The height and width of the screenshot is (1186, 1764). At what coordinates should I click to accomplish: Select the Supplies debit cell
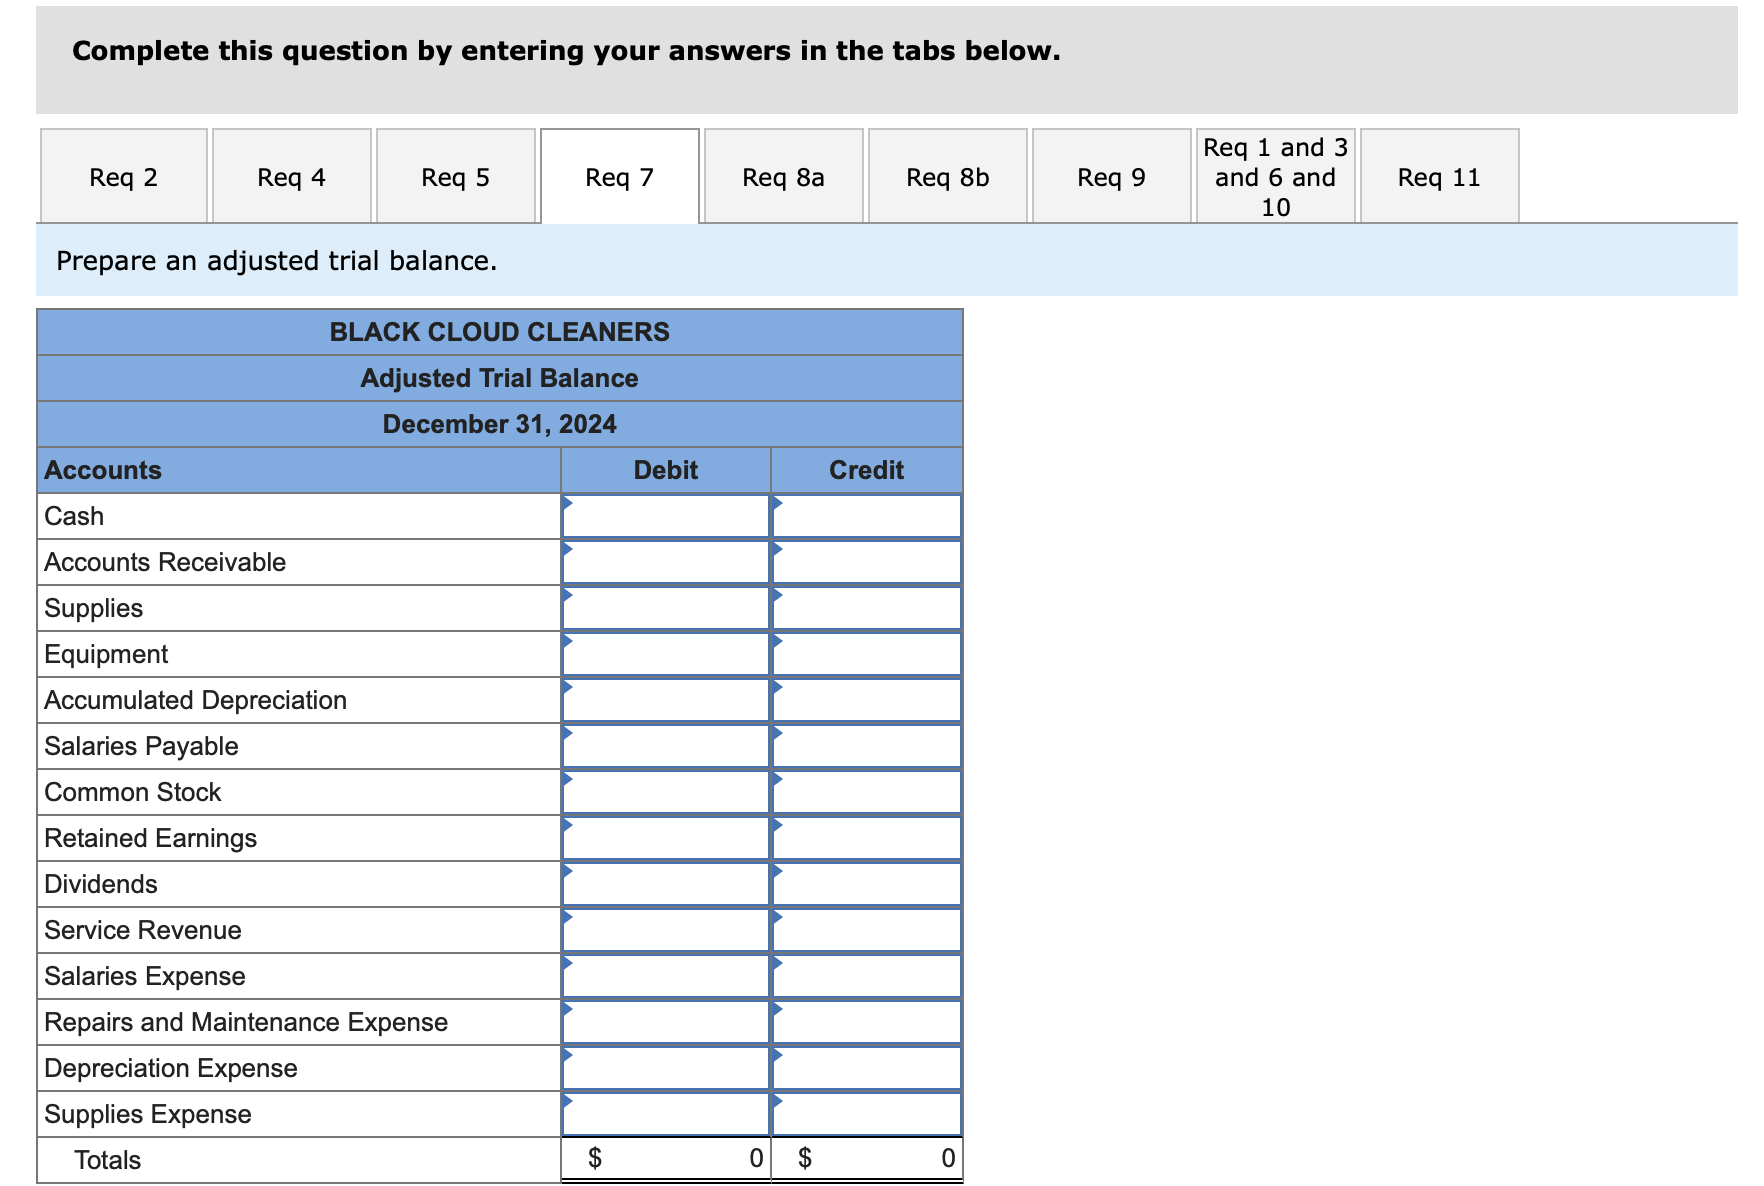[666, 608]
